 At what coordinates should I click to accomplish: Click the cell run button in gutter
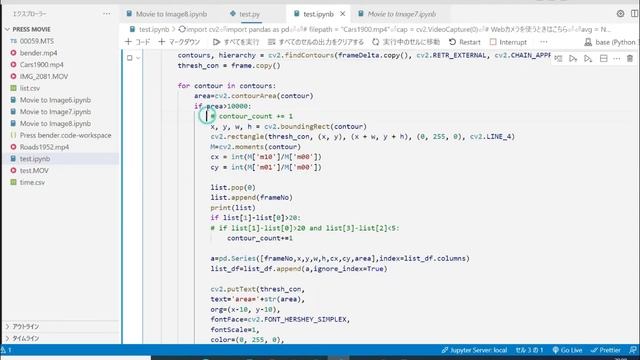pyautogui.click(x=130, y=58)
